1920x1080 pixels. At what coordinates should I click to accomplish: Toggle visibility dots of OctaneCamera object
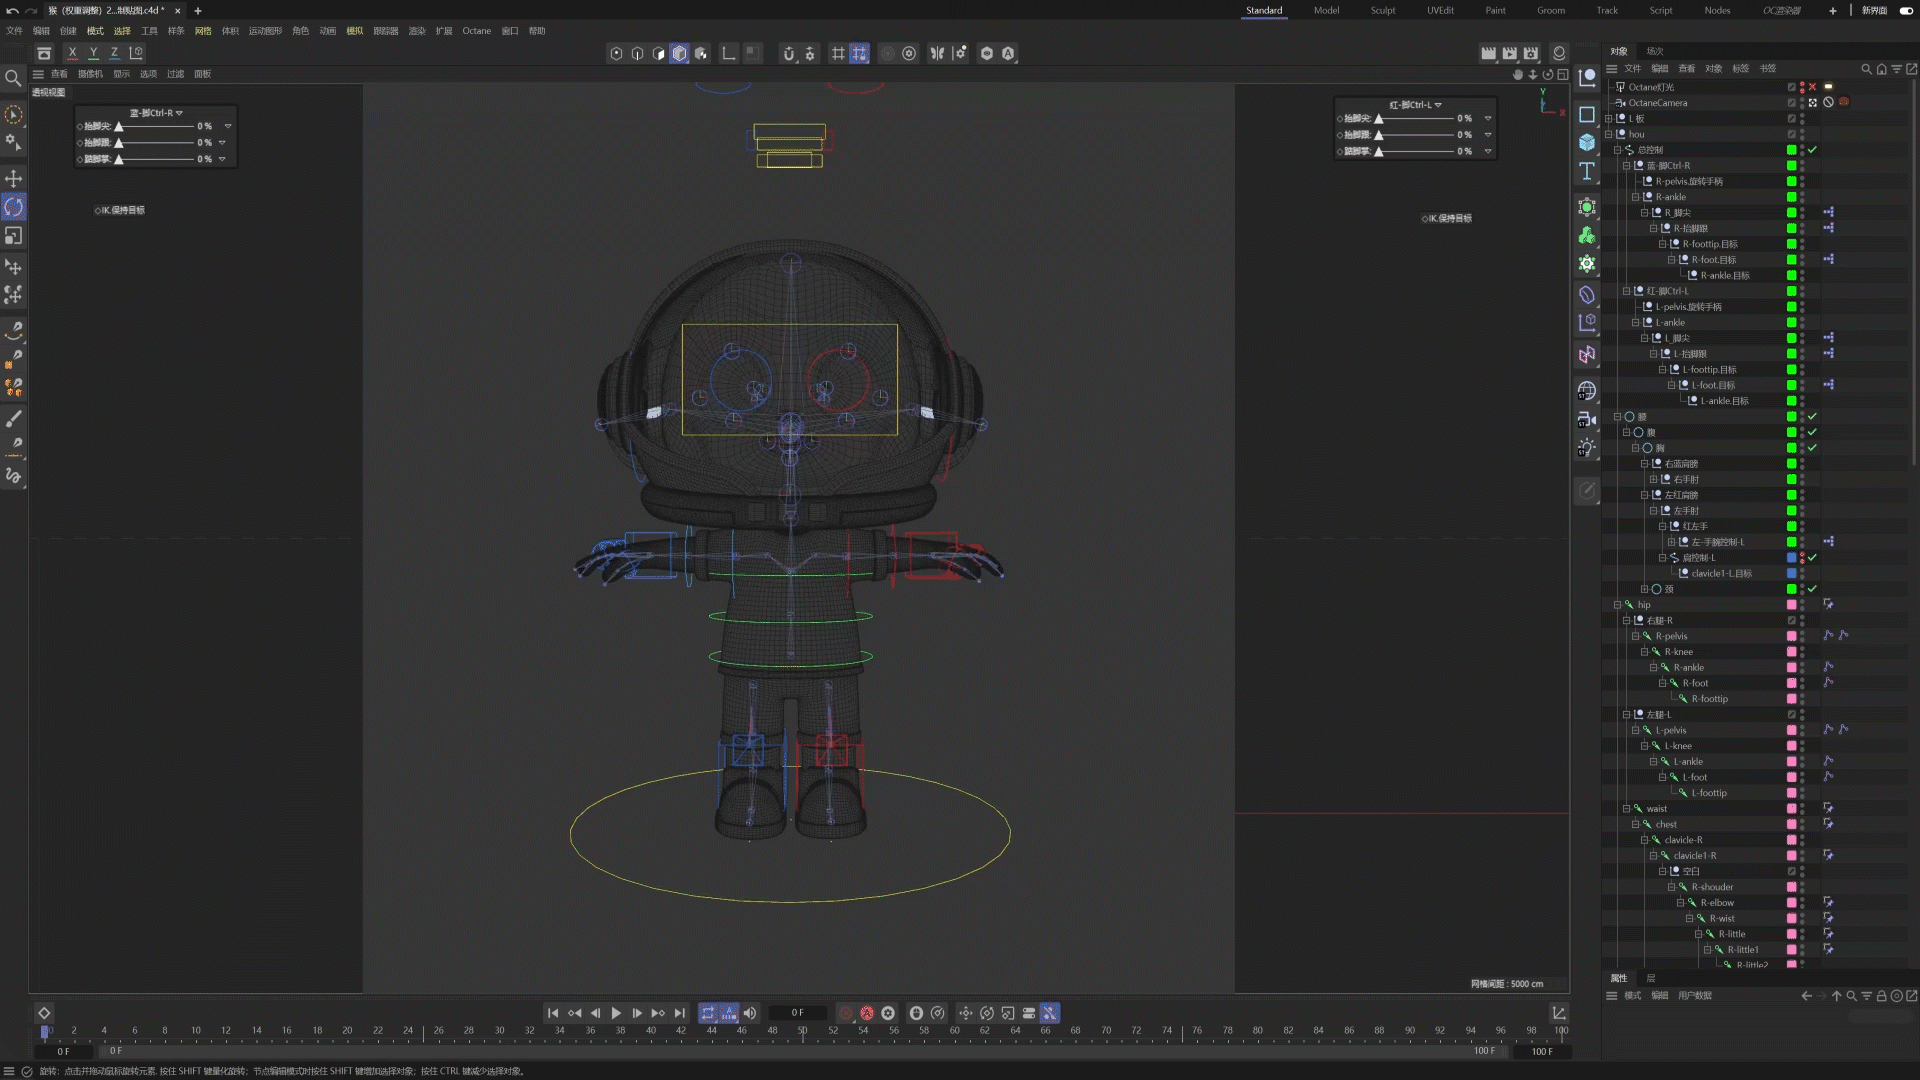coord(1802,103)
